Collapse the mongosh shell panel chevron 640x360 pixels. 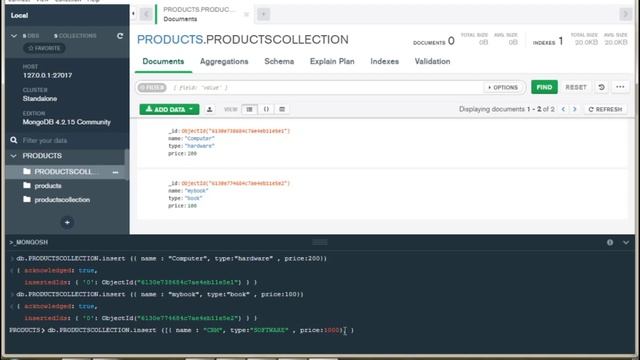[626, 242]
